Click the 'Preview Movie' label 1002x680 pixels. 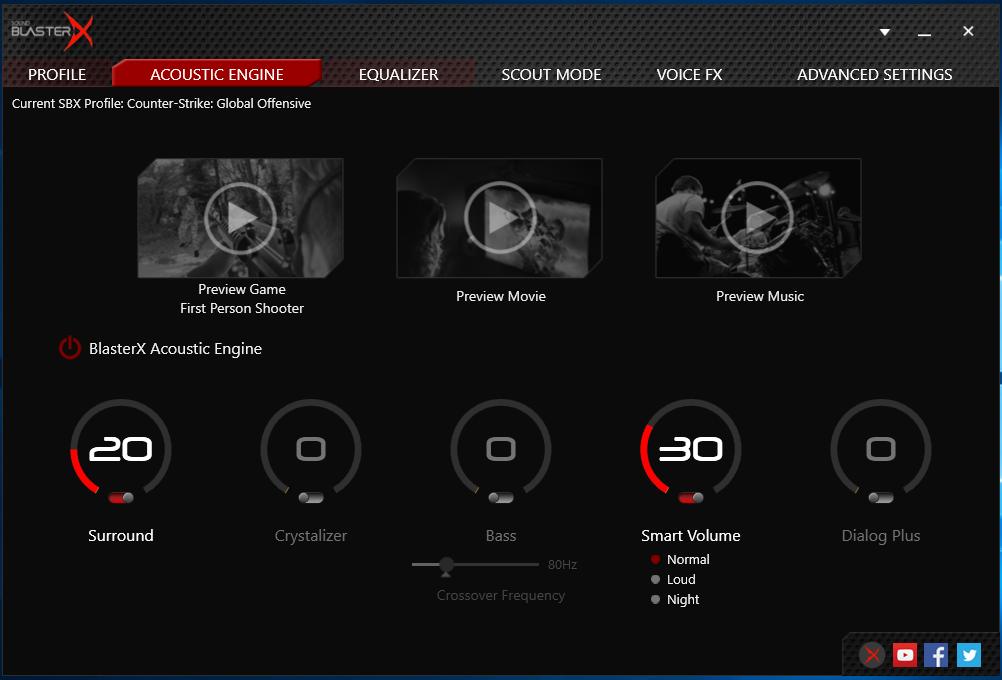click(x=501, y=296)
